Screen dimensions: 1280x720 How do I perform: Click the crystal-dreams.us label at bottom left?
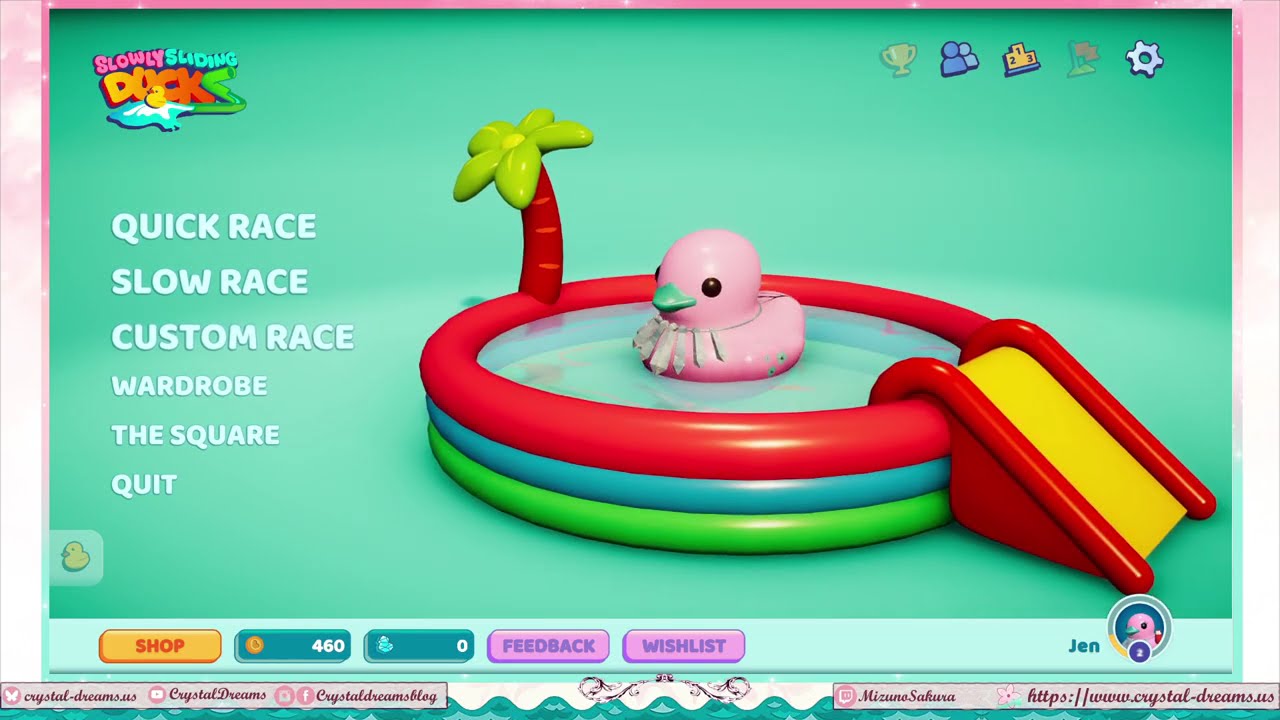point(80,695)
